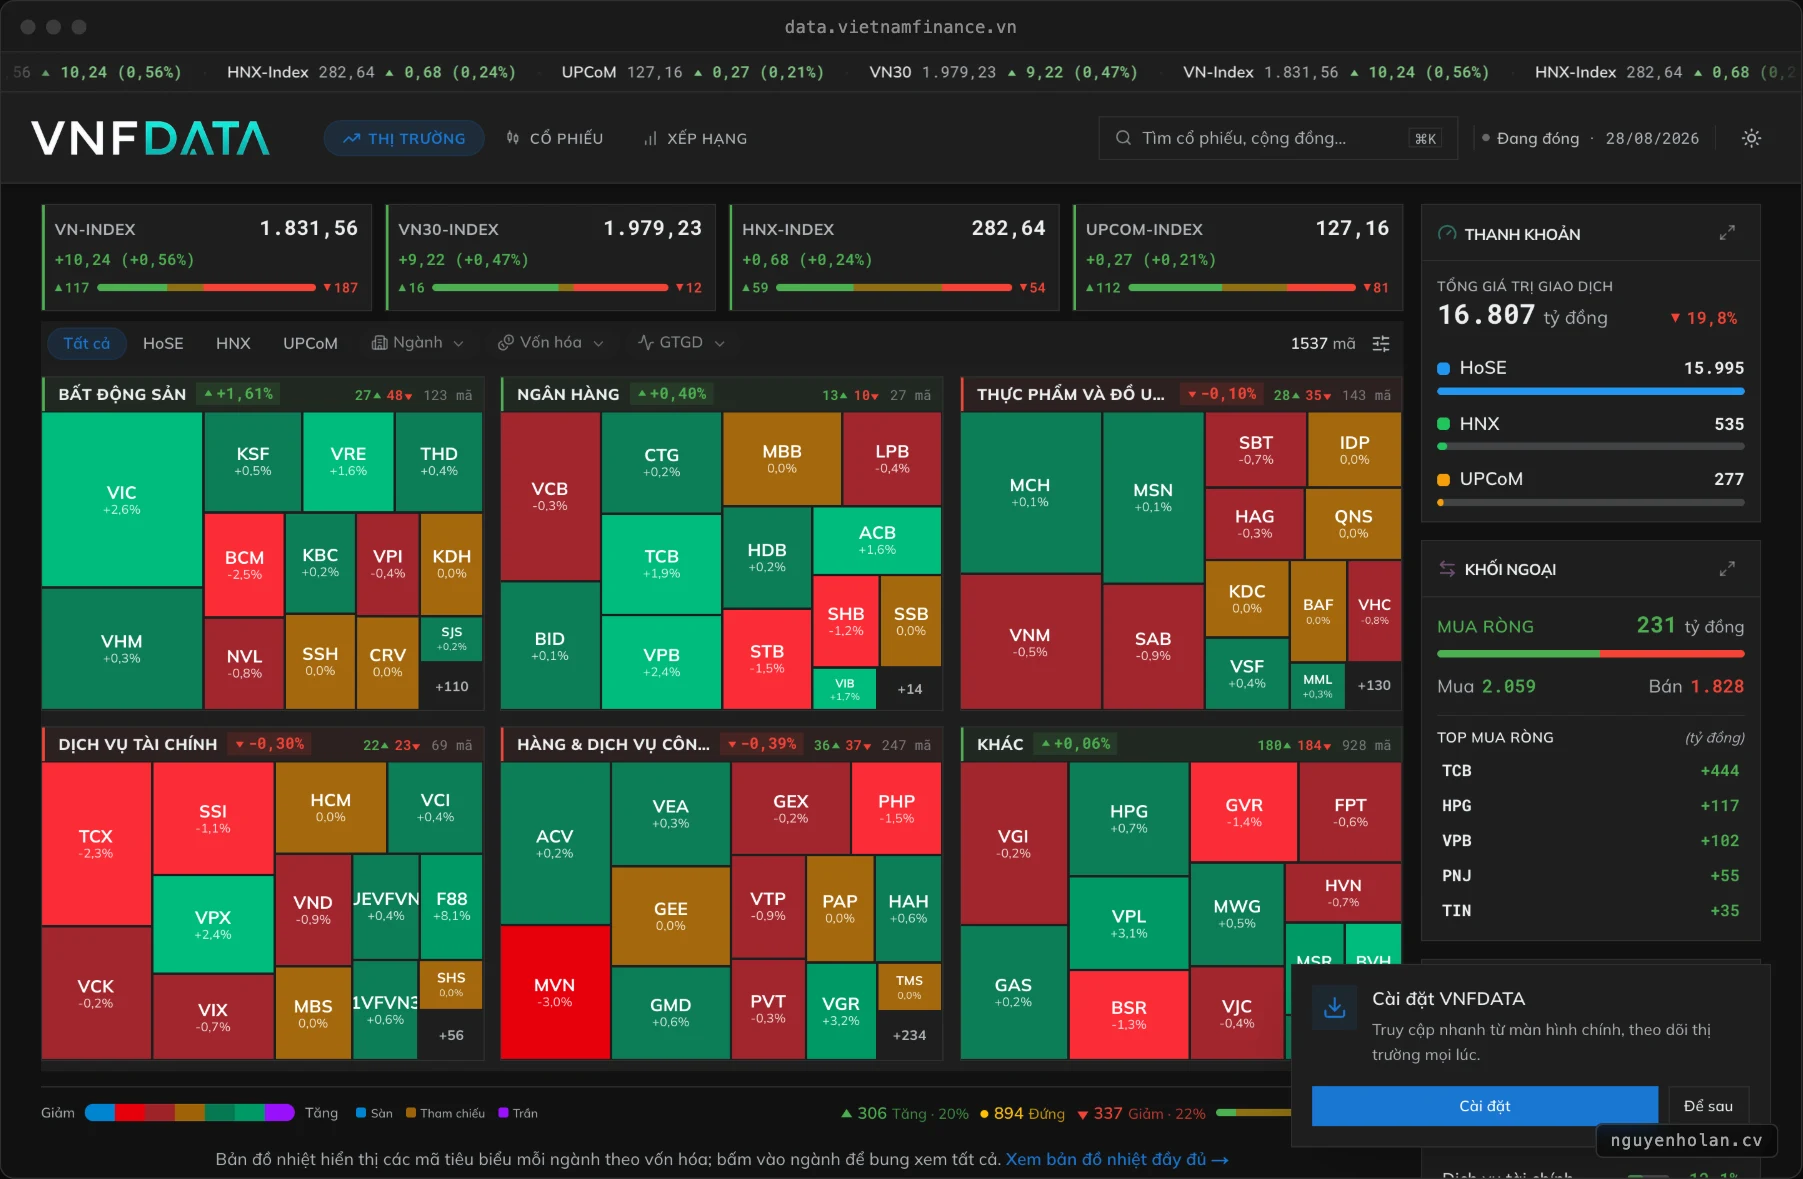Open the Ngành dropdown
The height and width of the screenshot is (1179, 1803).
417,343
